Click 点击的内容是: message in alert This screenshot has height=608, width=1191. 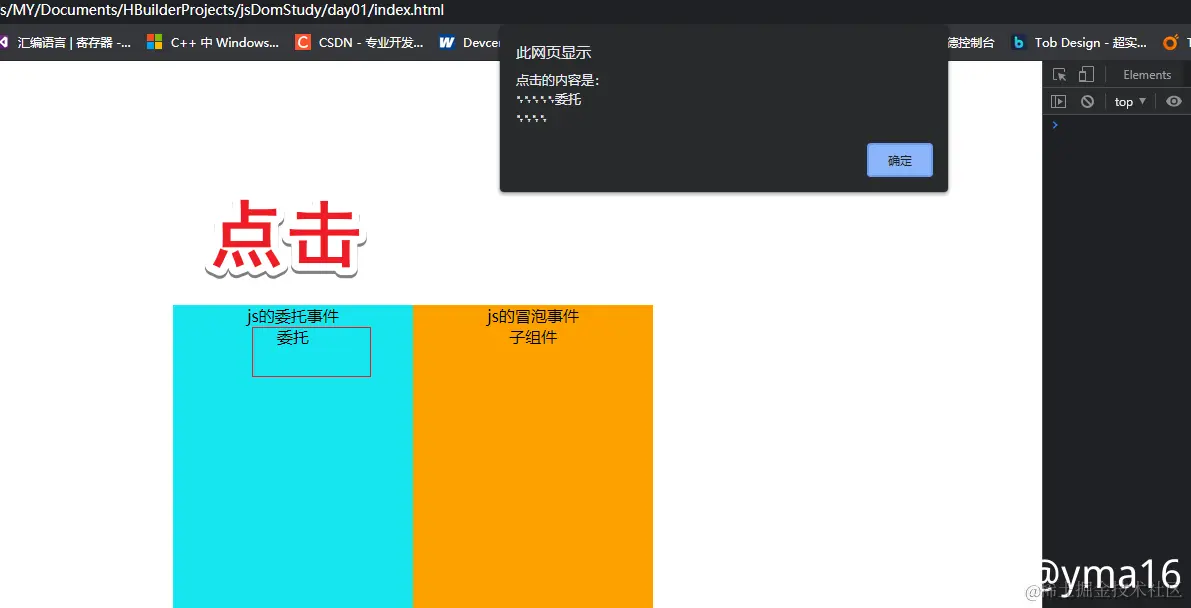click(558, 81)
